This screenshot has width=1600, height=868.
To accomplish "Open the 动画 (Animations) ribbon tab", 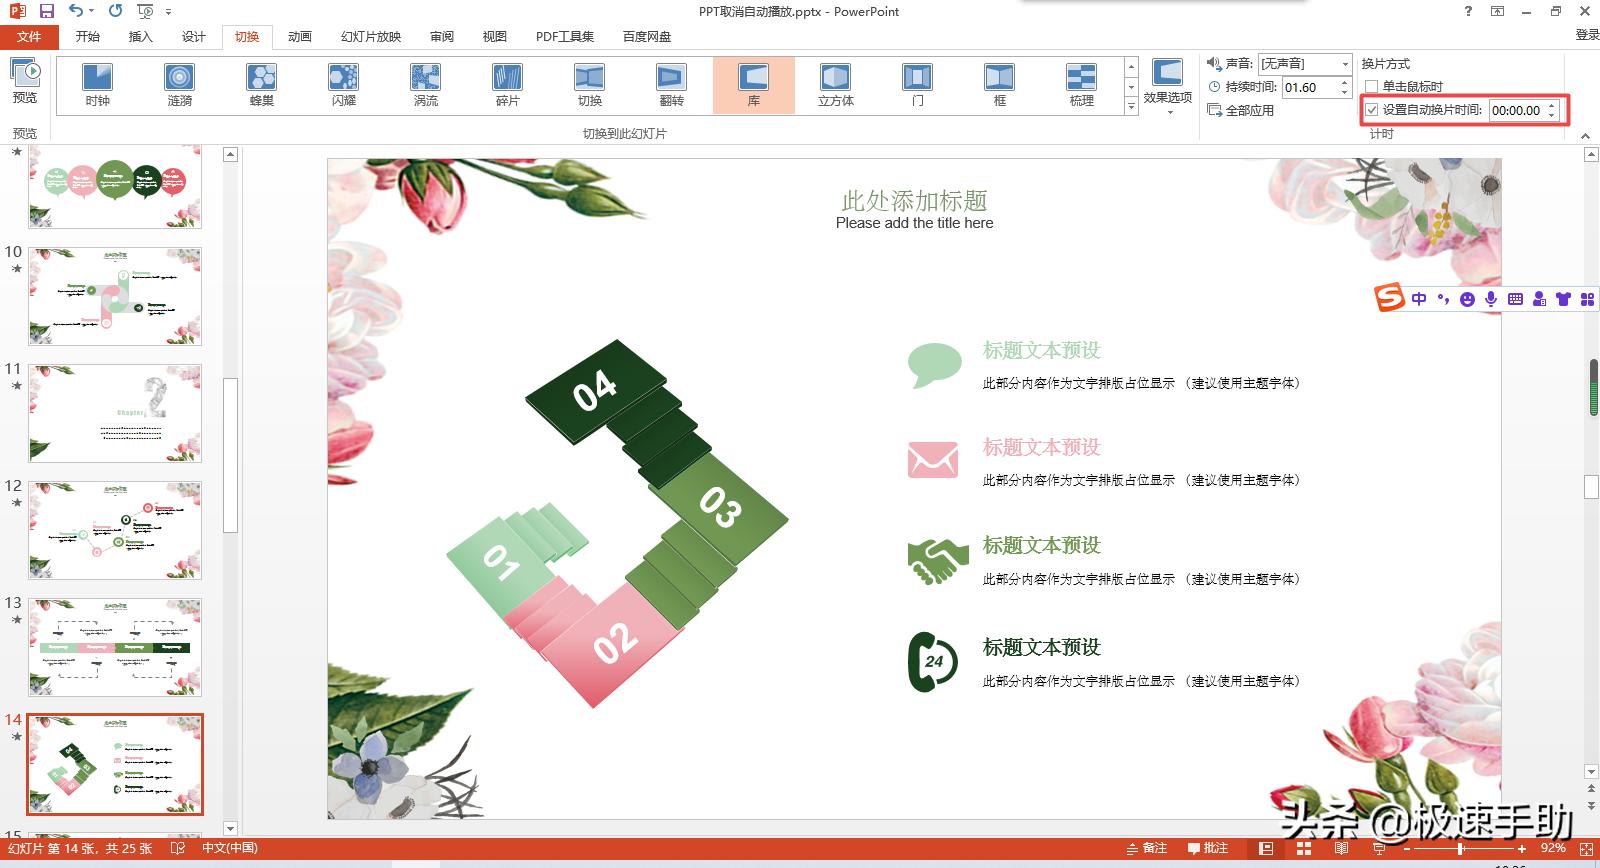I will 299,37.
